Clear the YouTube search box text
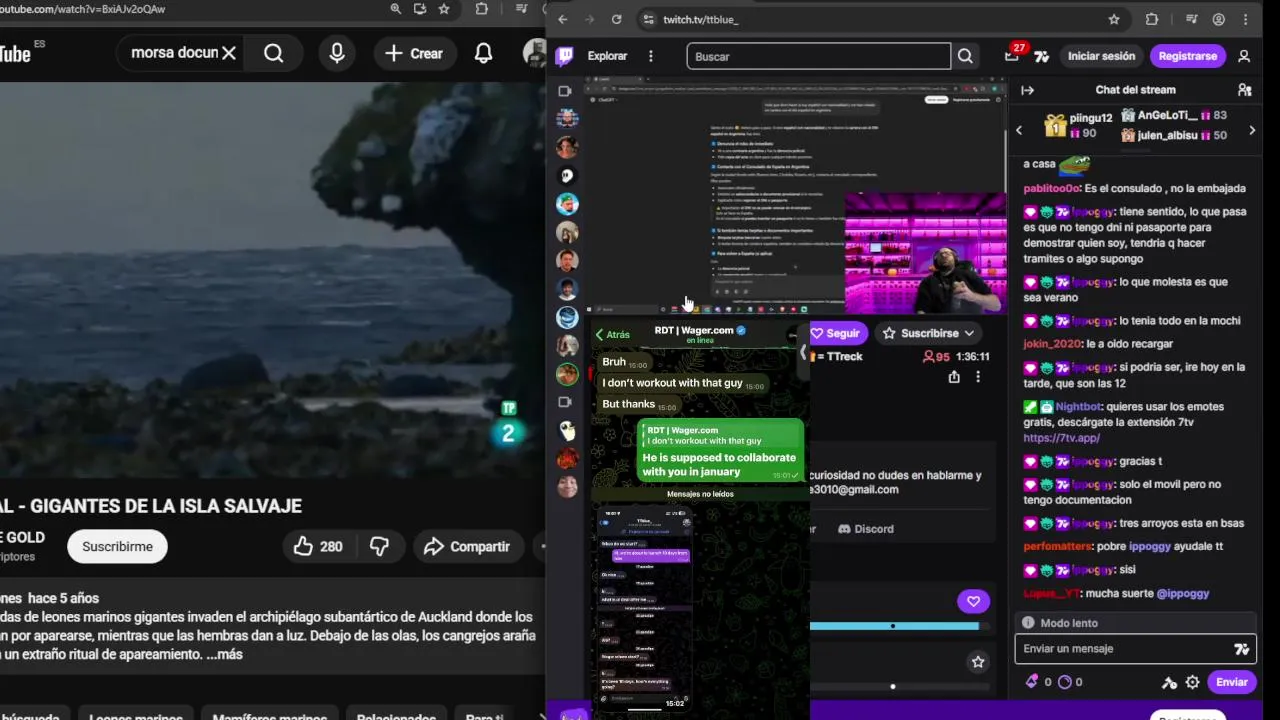The height and width of the screenshot is (720, 1280). click(x=229, y=53)
